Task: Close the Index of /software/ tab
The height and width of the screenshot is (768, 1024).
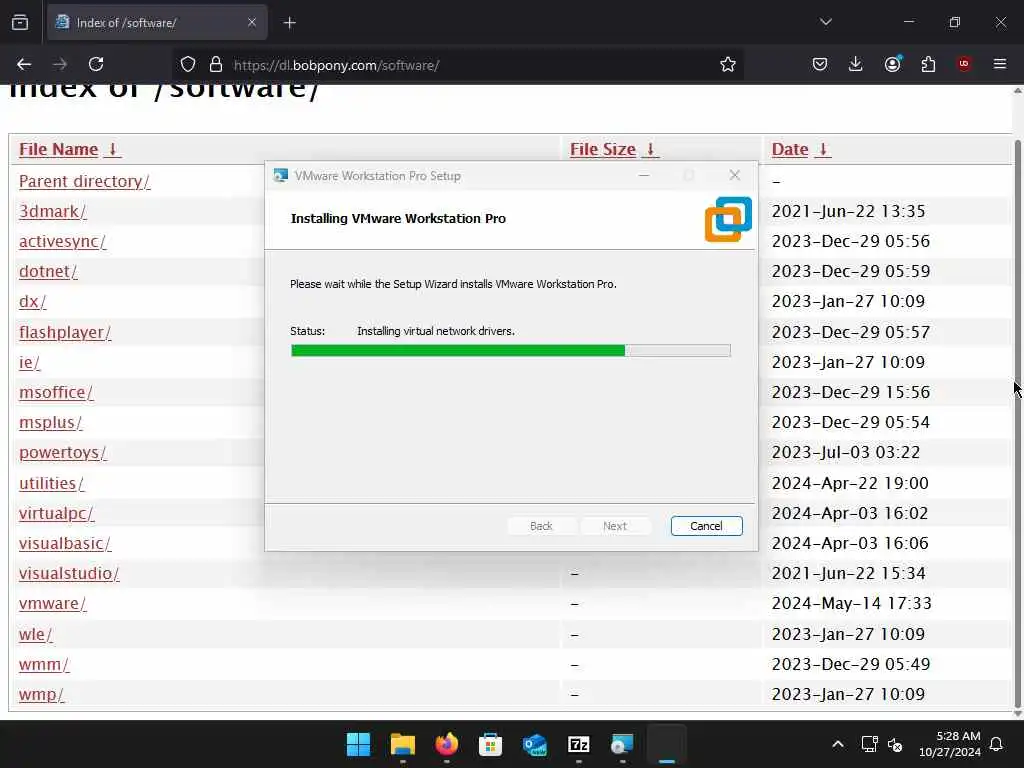Action: tap(252, 22)
